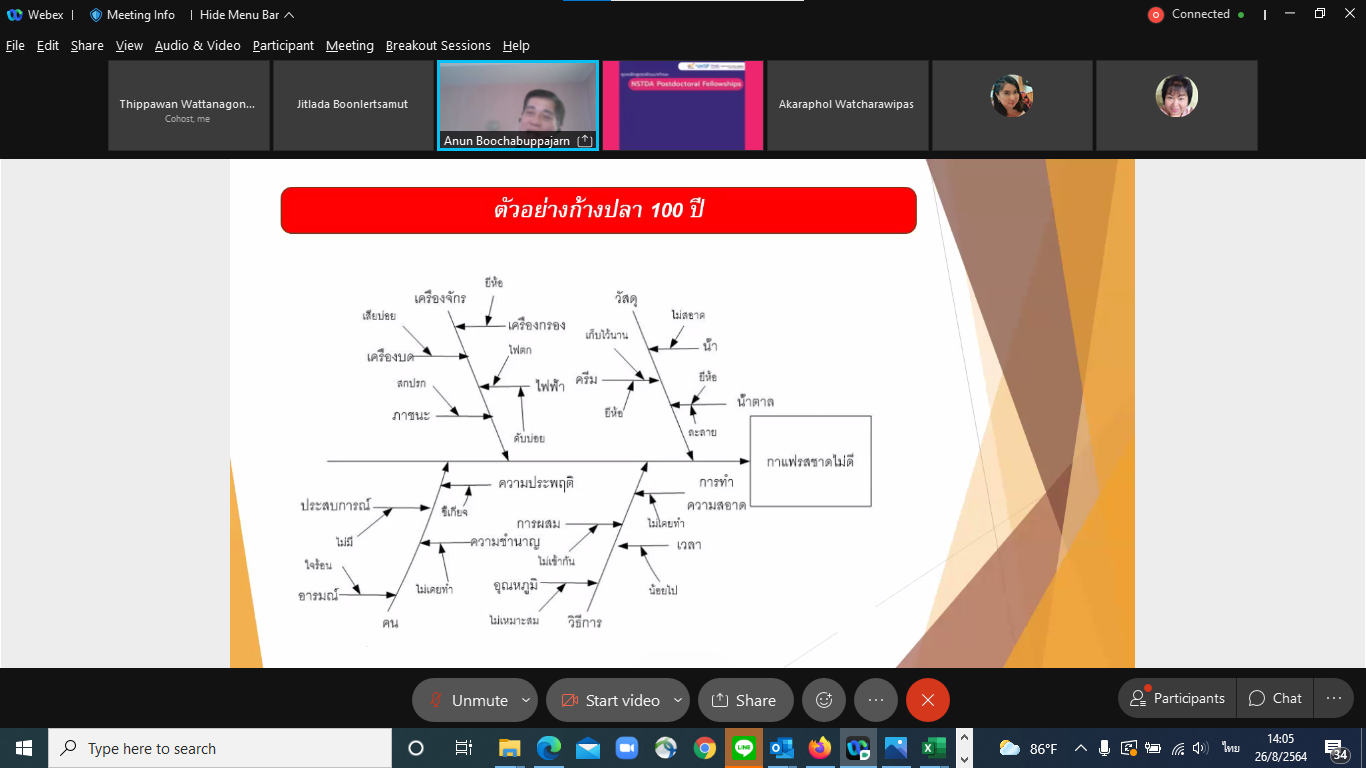Unmute the microphone
This screenshot has width=1366, height=768.
point(467,700)
